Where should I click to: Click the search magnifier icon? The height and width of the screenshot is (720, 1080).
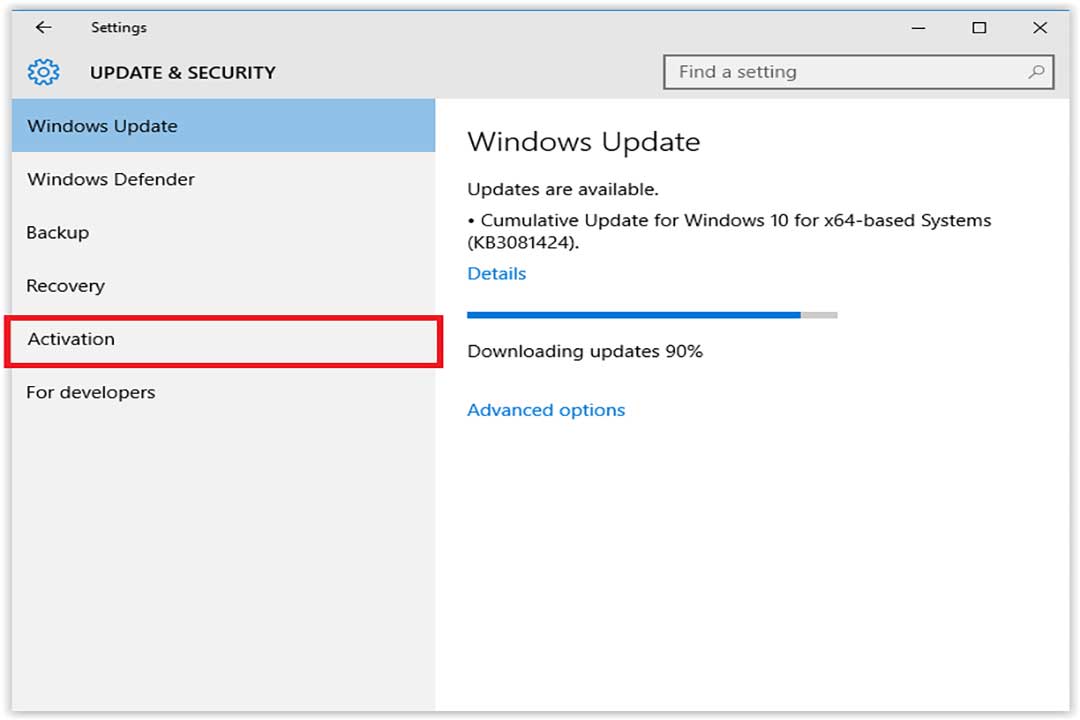click(x=1036, y=72)
